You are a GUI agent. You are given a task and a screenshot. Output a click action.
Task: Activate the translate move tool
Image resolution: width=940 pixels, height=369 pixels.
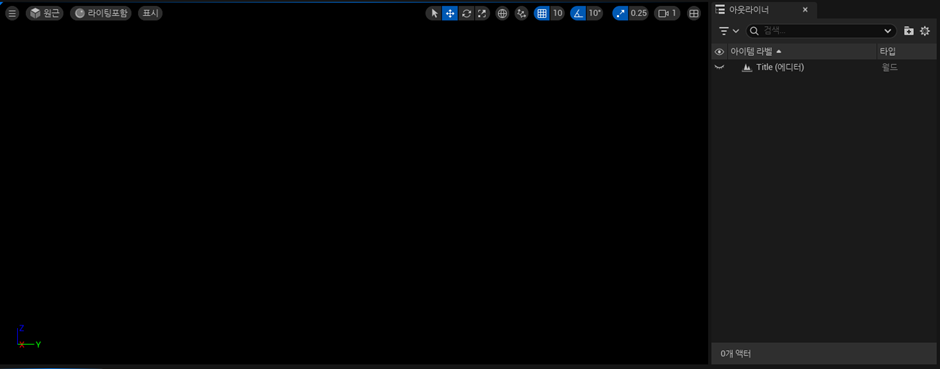(450, 13)
